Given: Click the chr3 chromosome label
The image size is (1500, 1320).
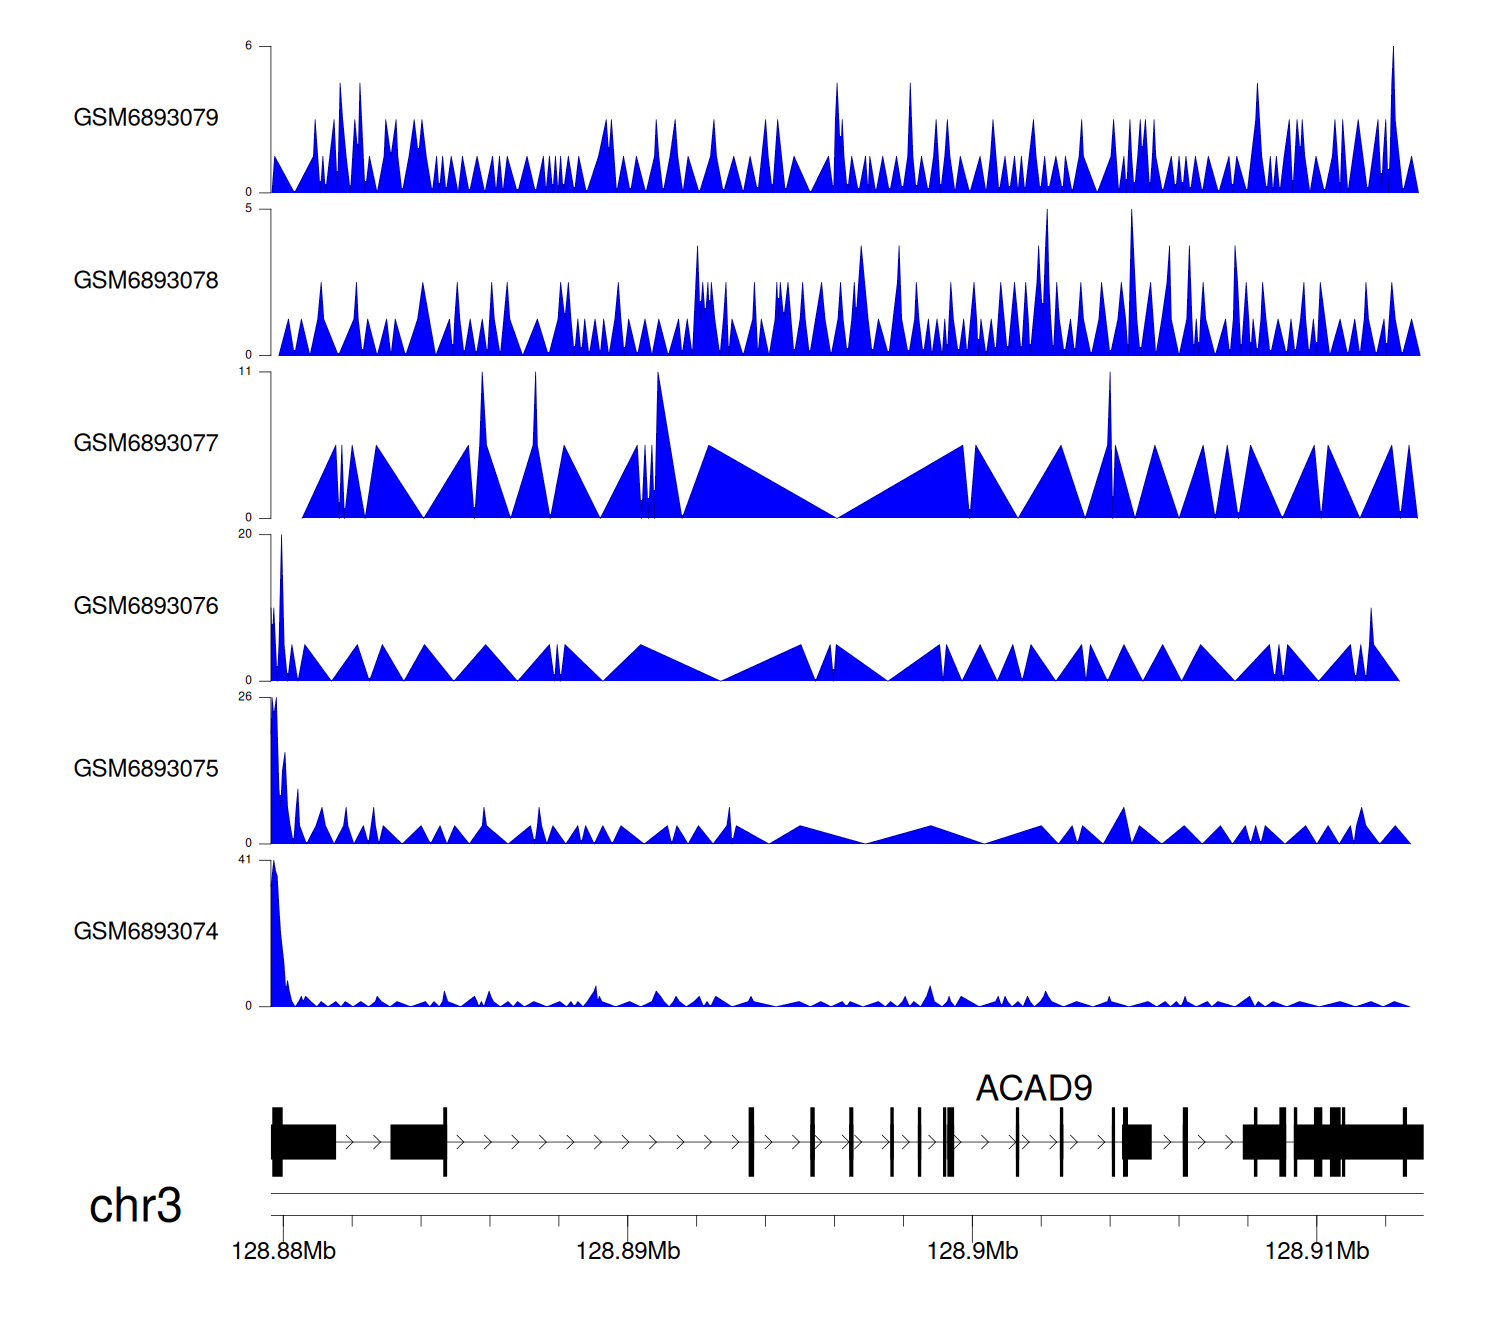Looking at the screenshot, I should [x=135, y=1206].
